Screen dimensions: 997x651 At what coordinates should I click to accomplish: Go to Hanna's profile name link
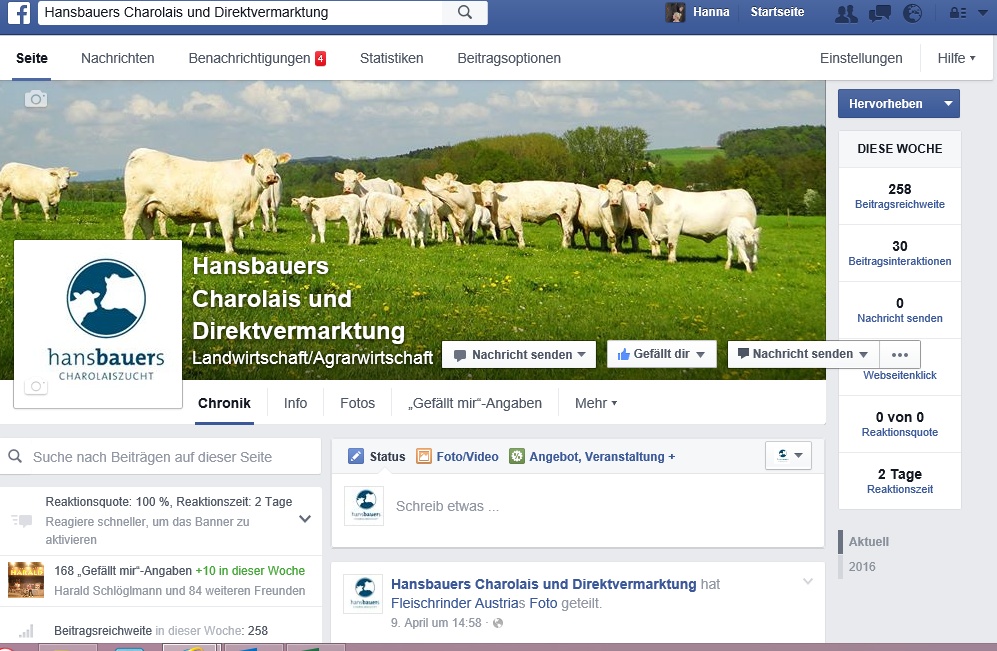711,12
